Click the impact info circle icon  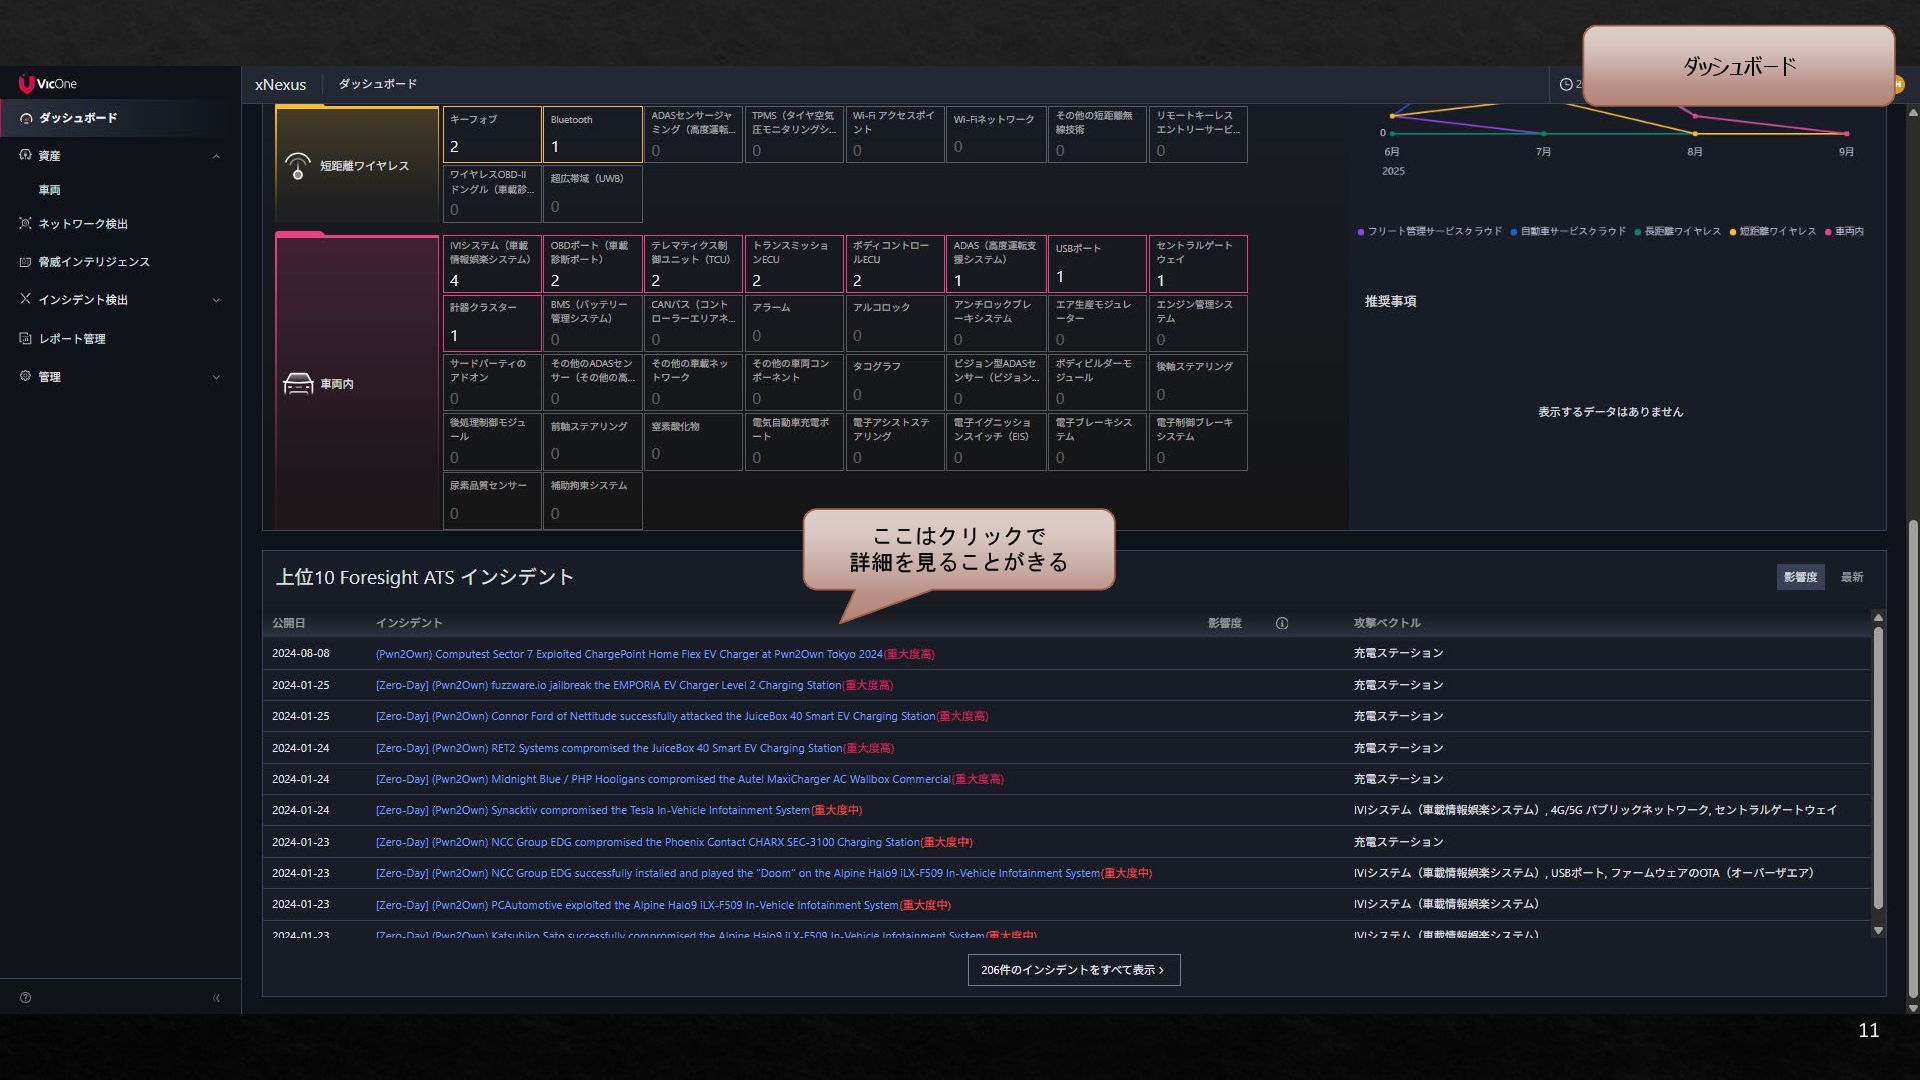coord(1282,623)
